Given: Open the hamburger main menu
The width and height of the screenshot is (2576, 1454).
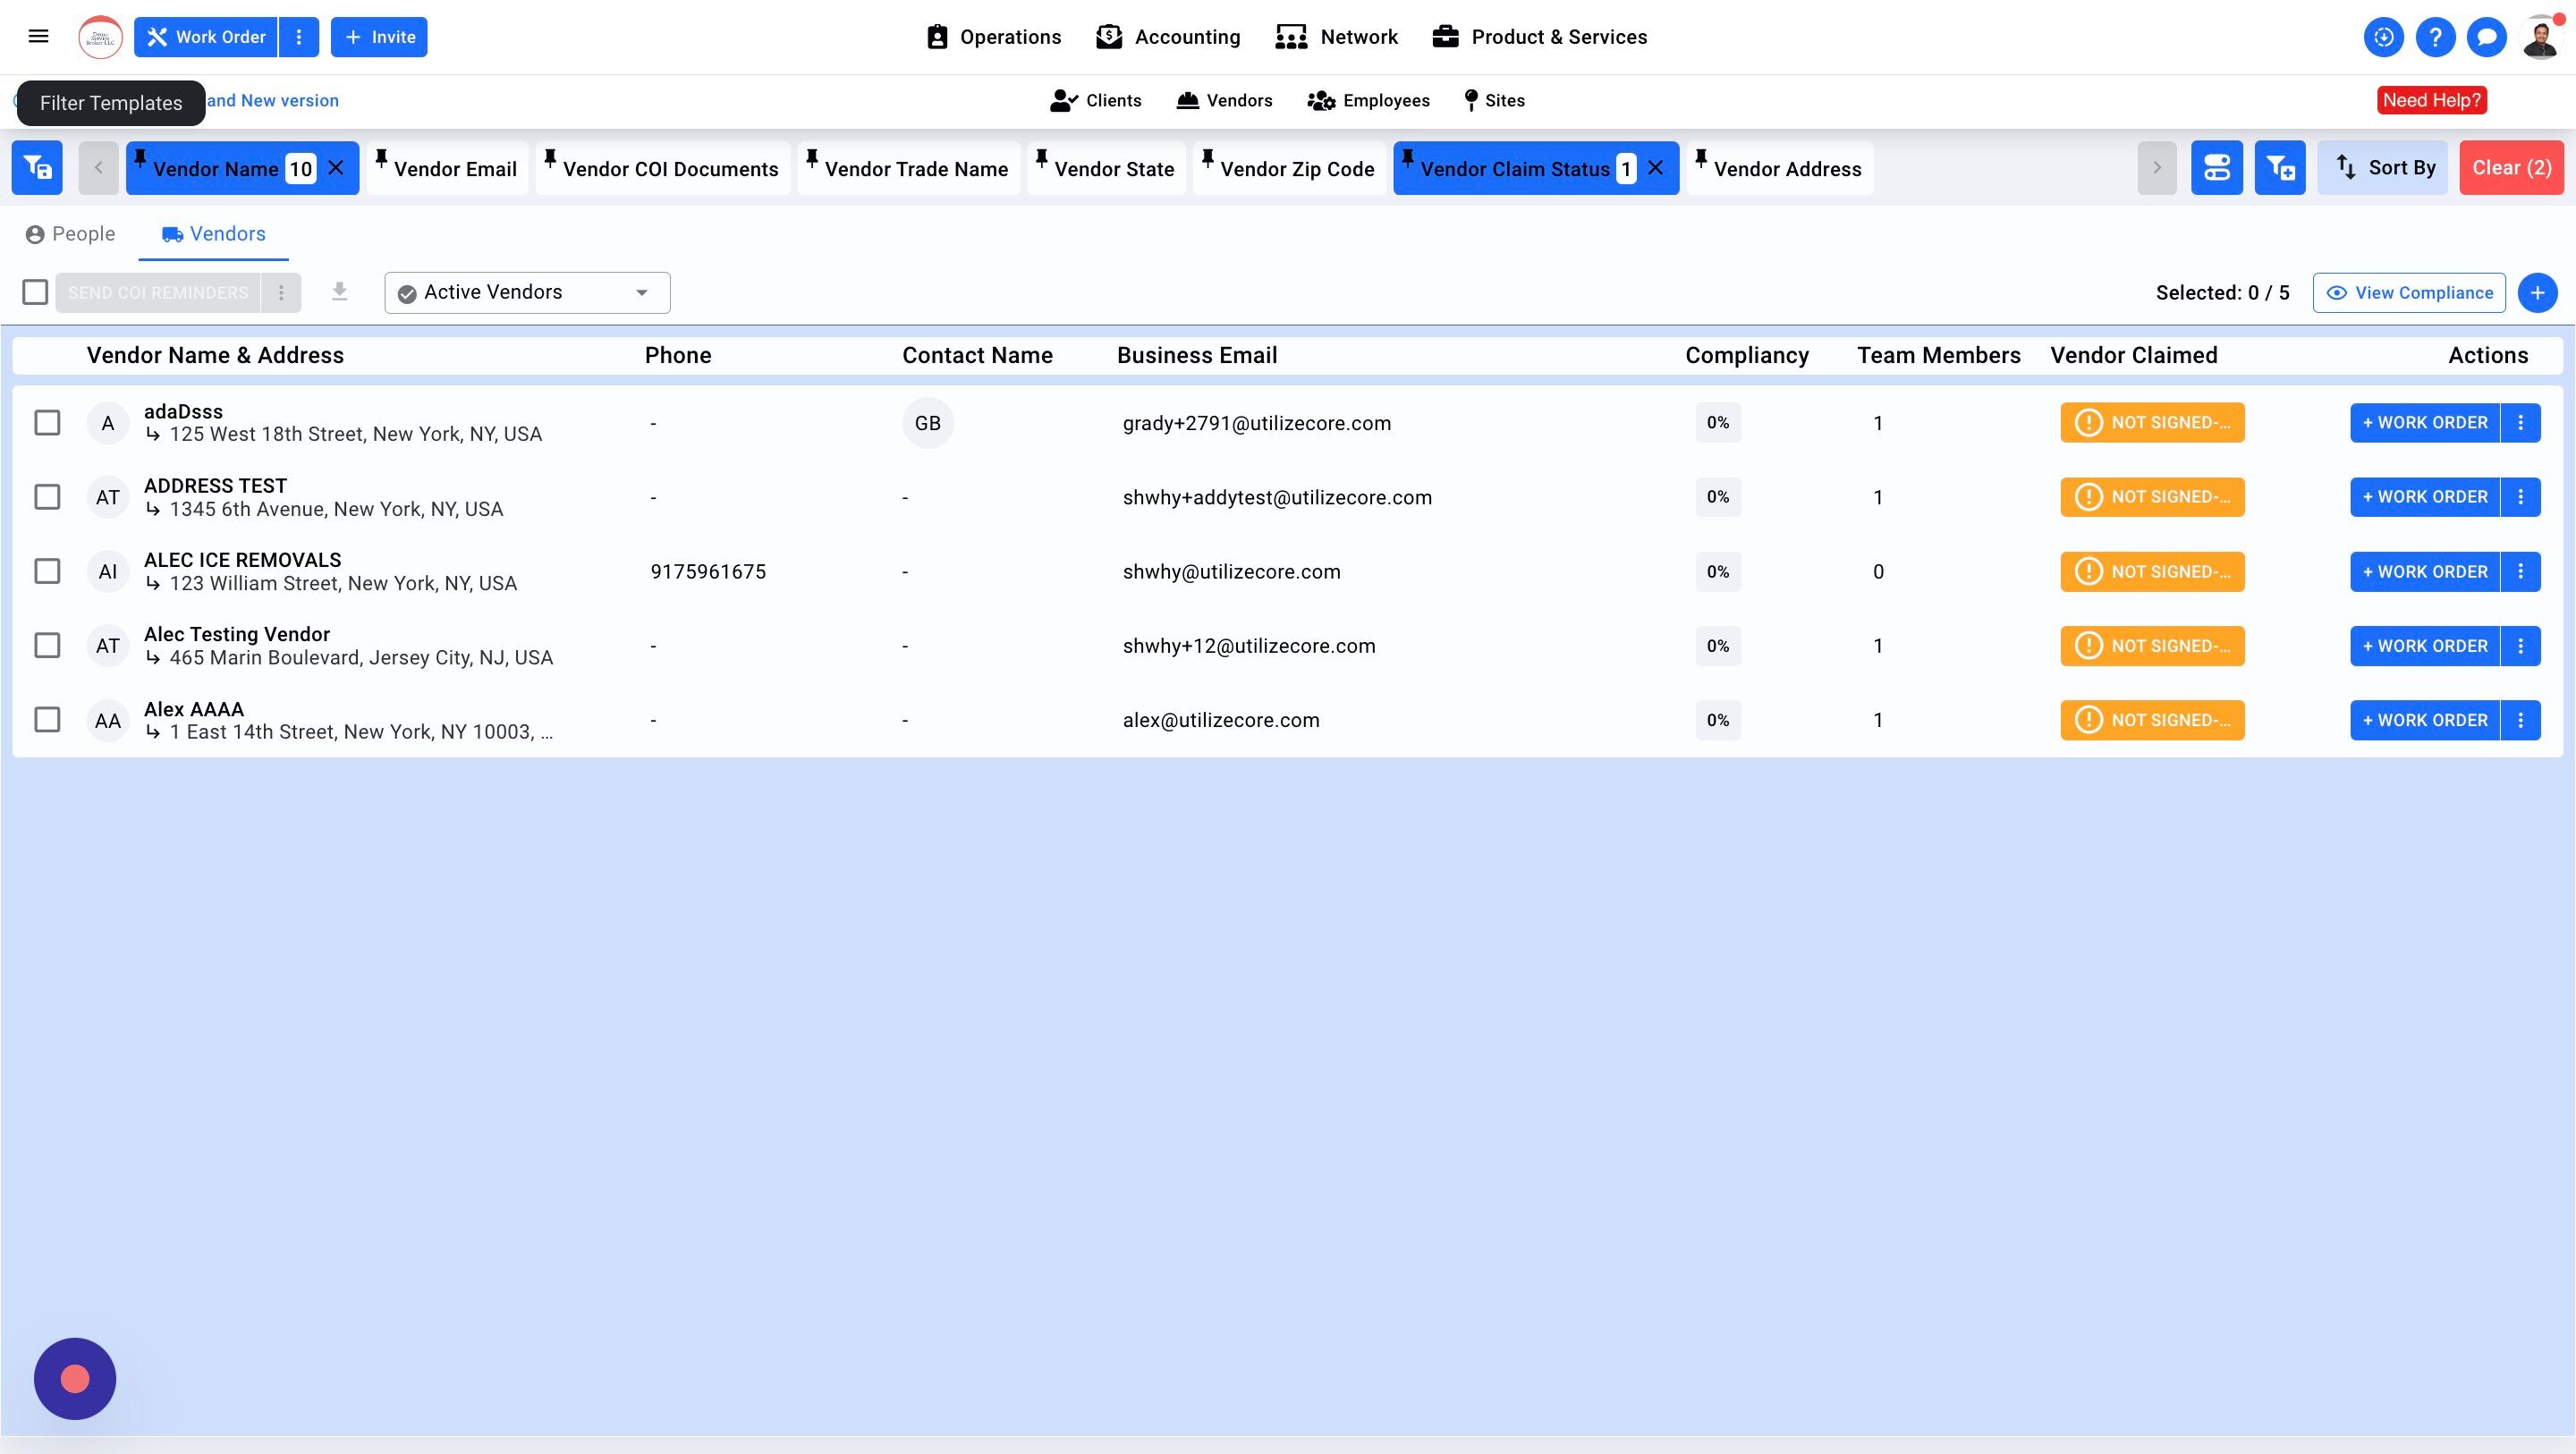Looking at the screenshot, I should coord(38,37).
